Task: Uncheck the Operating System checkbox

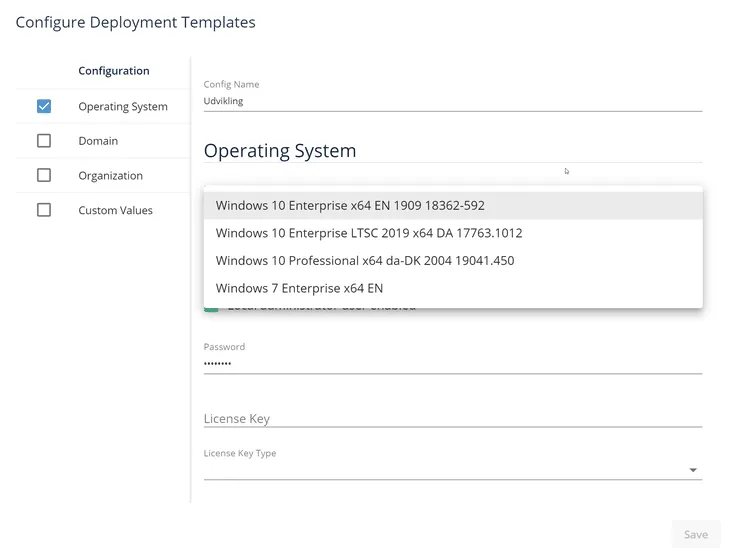Action: [x=44, y=106]
